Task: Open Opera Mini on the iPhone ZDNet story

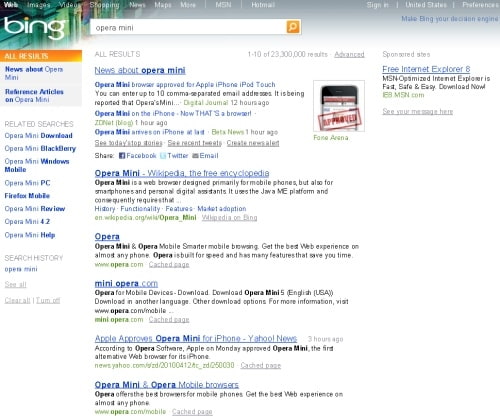Action: click(x=173, y=114)
